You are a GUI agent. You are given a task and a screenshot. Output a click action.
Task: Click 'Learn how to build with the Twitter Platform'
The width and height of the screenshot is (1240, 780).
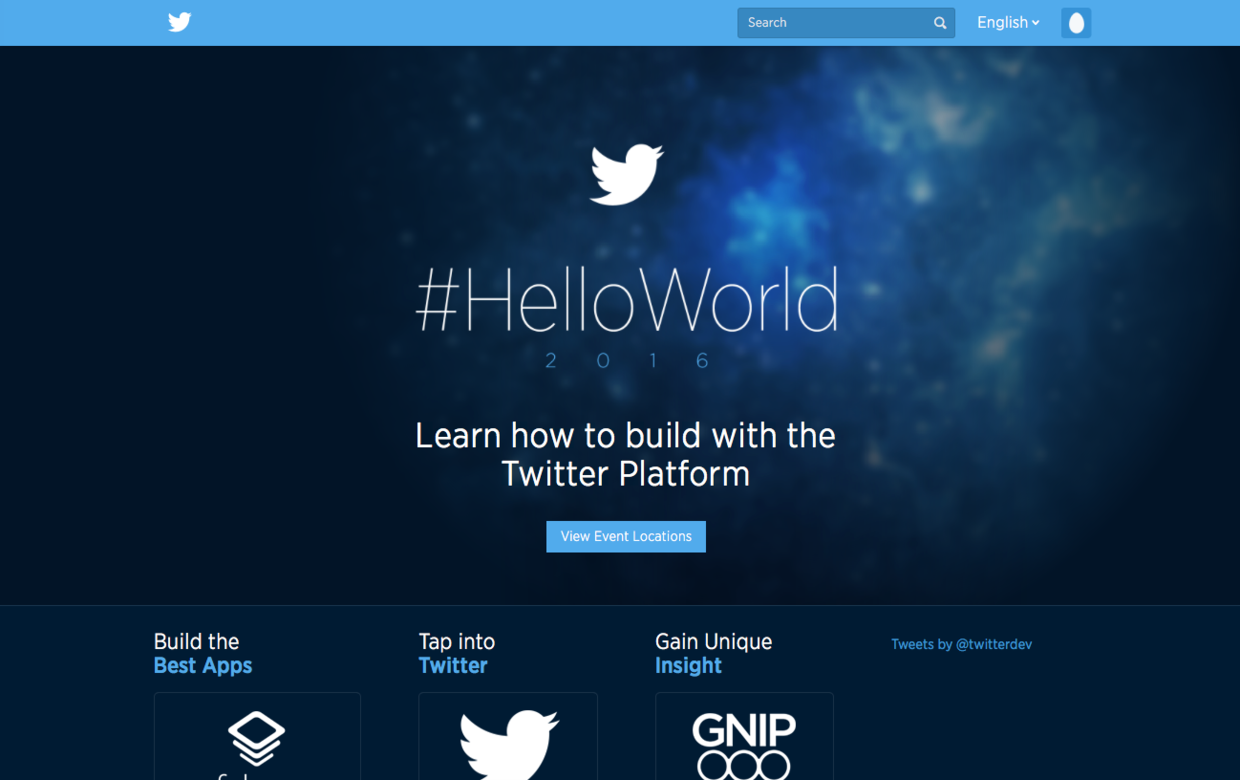tap(626, 454)
